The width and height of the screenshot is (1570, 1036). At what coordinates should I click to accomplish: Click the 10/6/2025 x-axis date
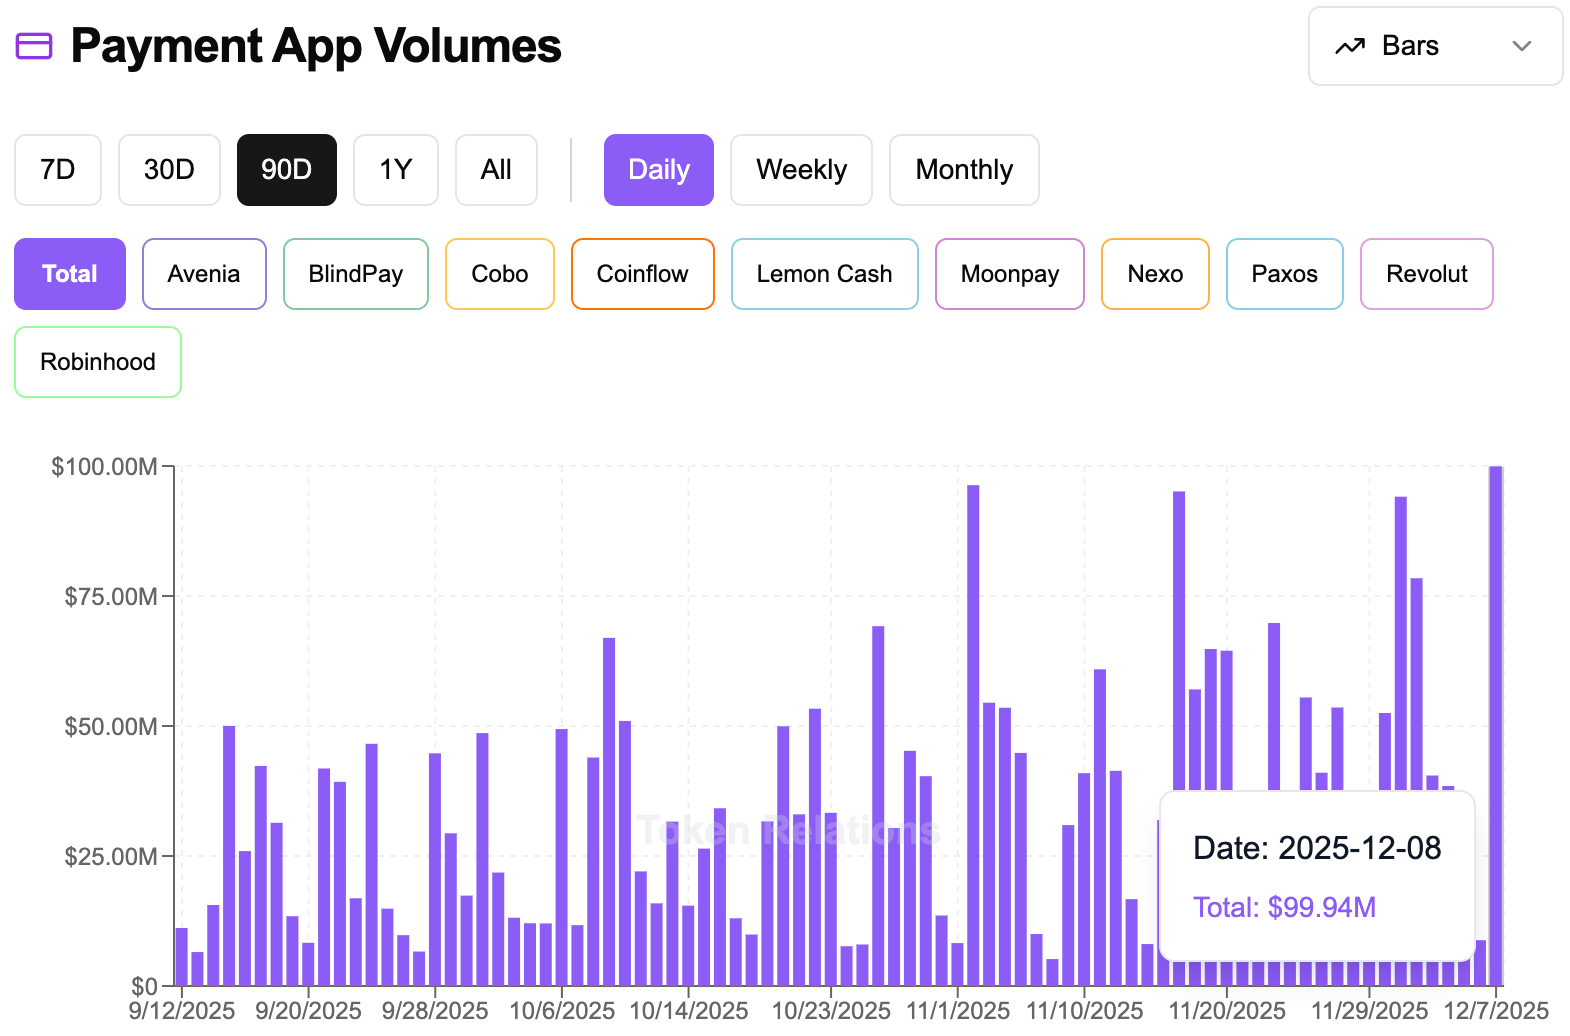(x=562, y=1011)
